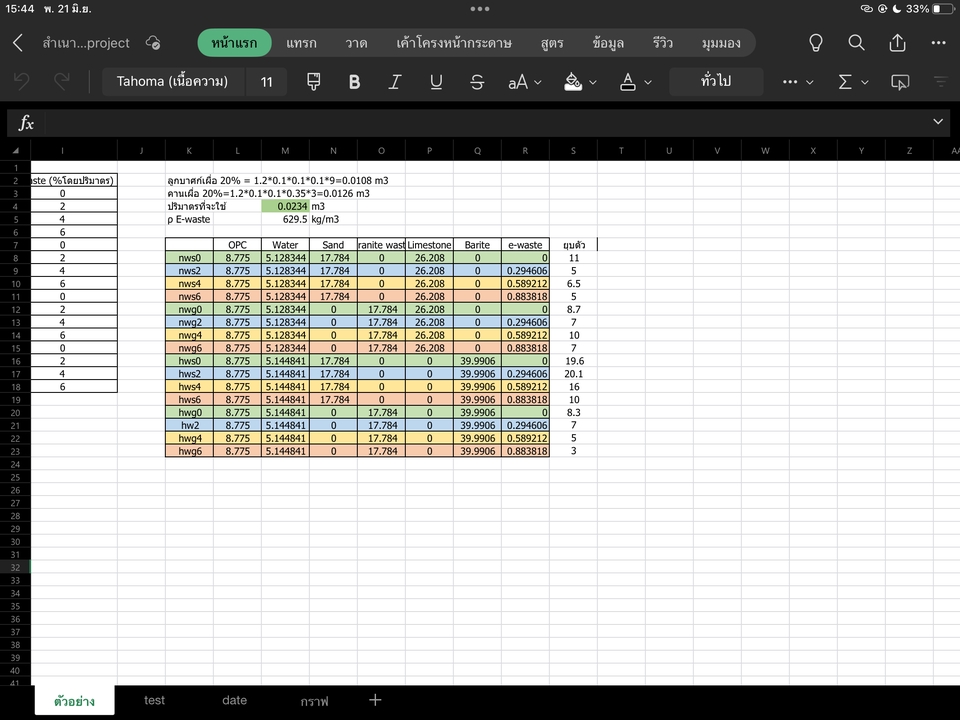Open the aA font size options dropdown
960x720 pixels.
524,81
